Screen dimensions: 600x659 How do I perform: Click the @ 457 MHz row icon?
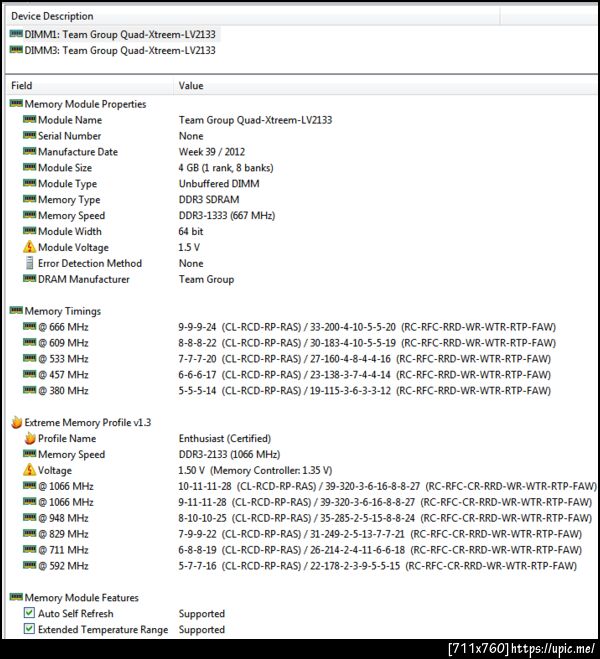29,374
